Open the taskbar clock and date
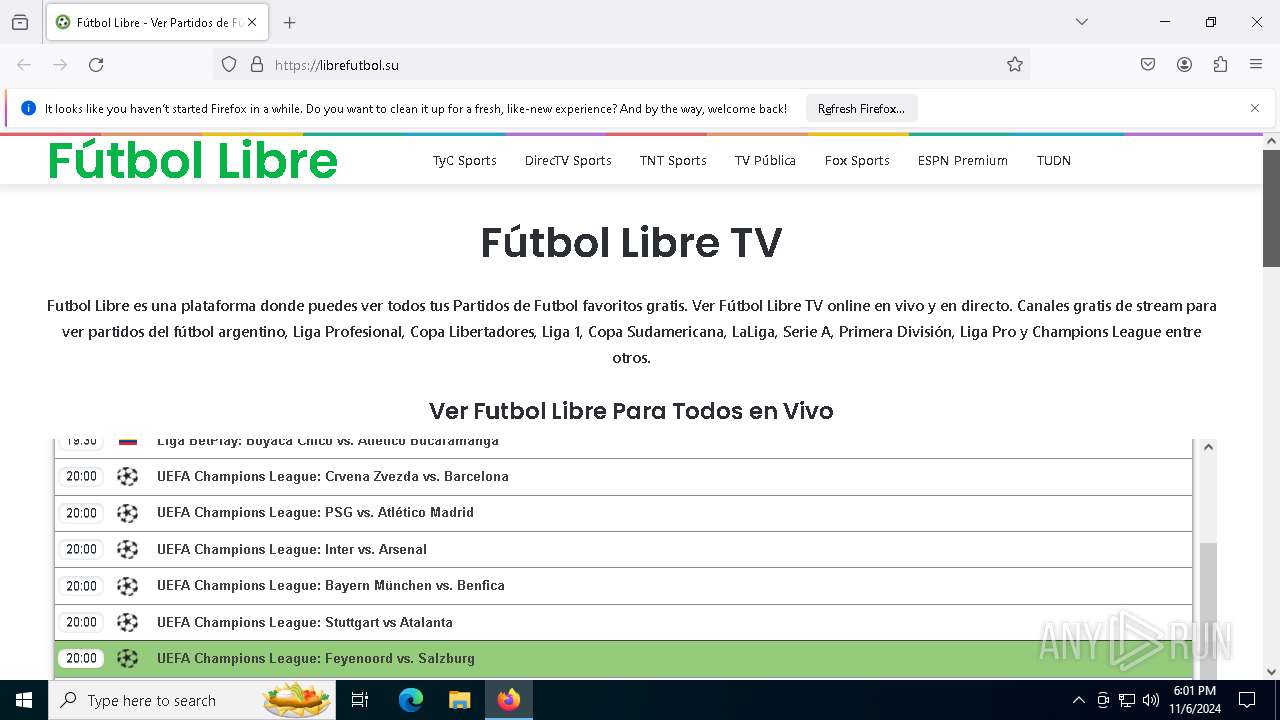The image size is (1280, 720). 1195,700
